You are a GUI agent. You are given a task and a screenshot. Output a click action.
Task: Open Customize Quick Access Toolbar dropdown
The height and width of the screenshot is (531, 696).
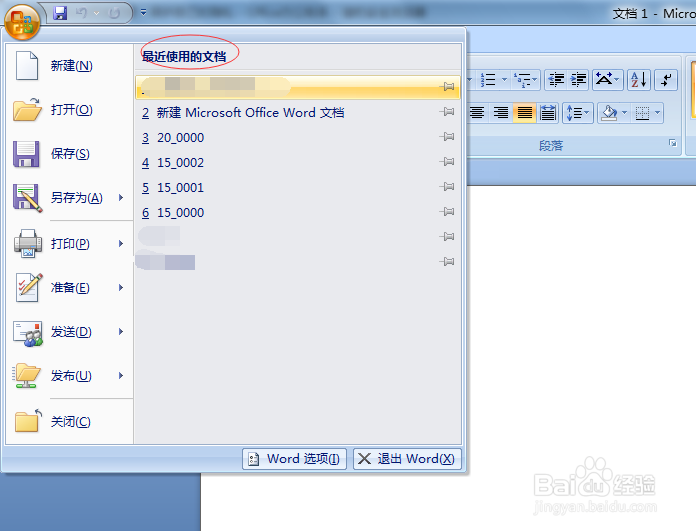(143, 12)
